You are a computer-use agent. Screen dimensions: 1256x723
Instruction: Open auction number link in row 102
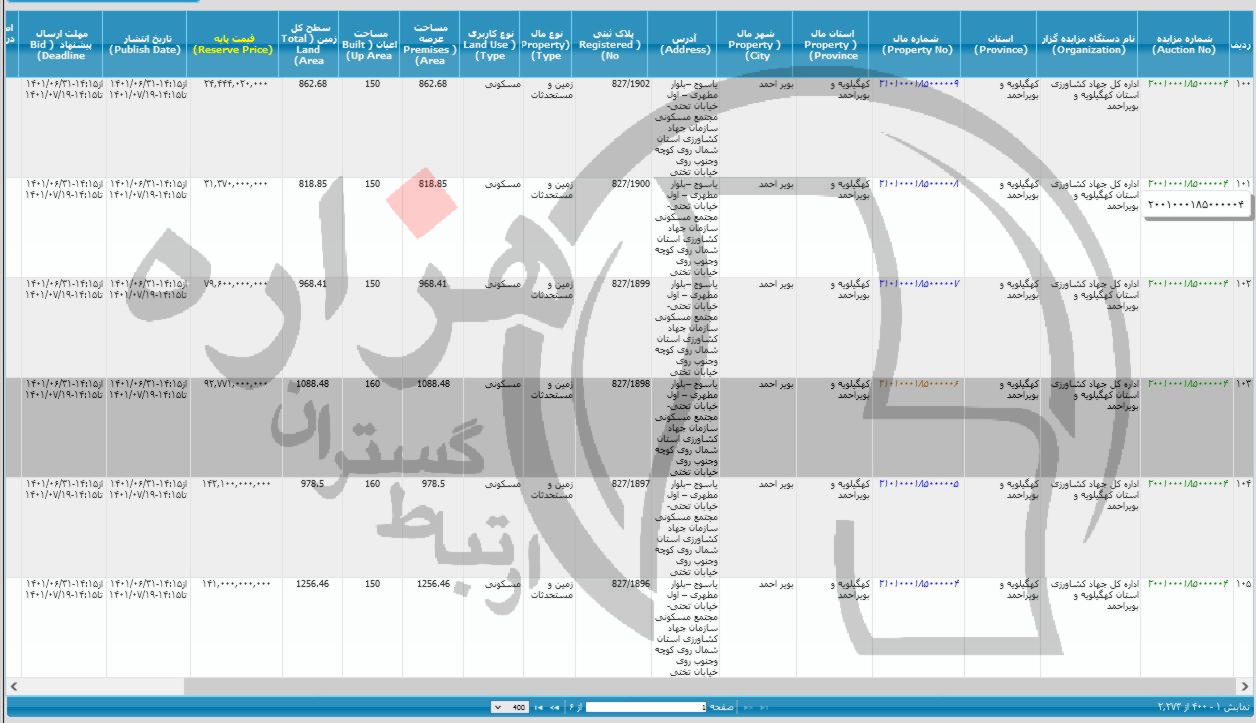point(1187,284)
